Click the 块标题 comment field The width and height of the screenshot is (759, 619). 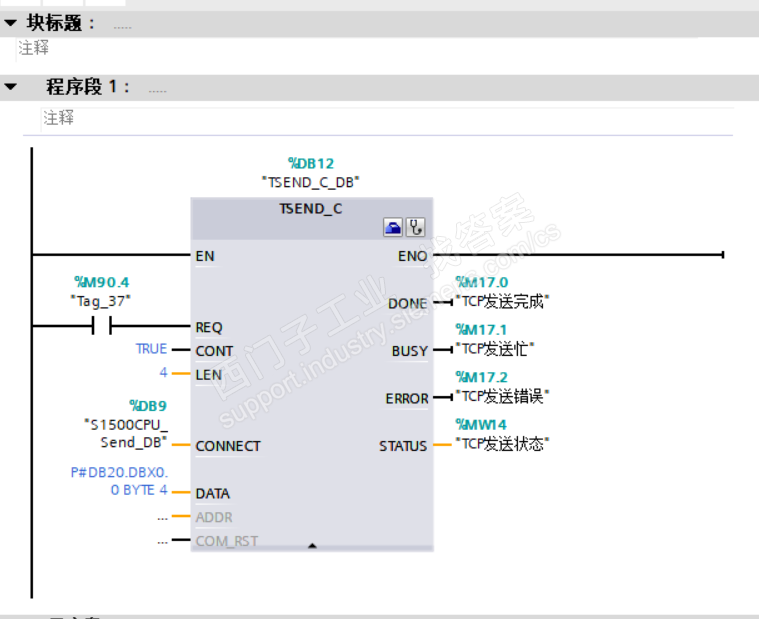357,49
